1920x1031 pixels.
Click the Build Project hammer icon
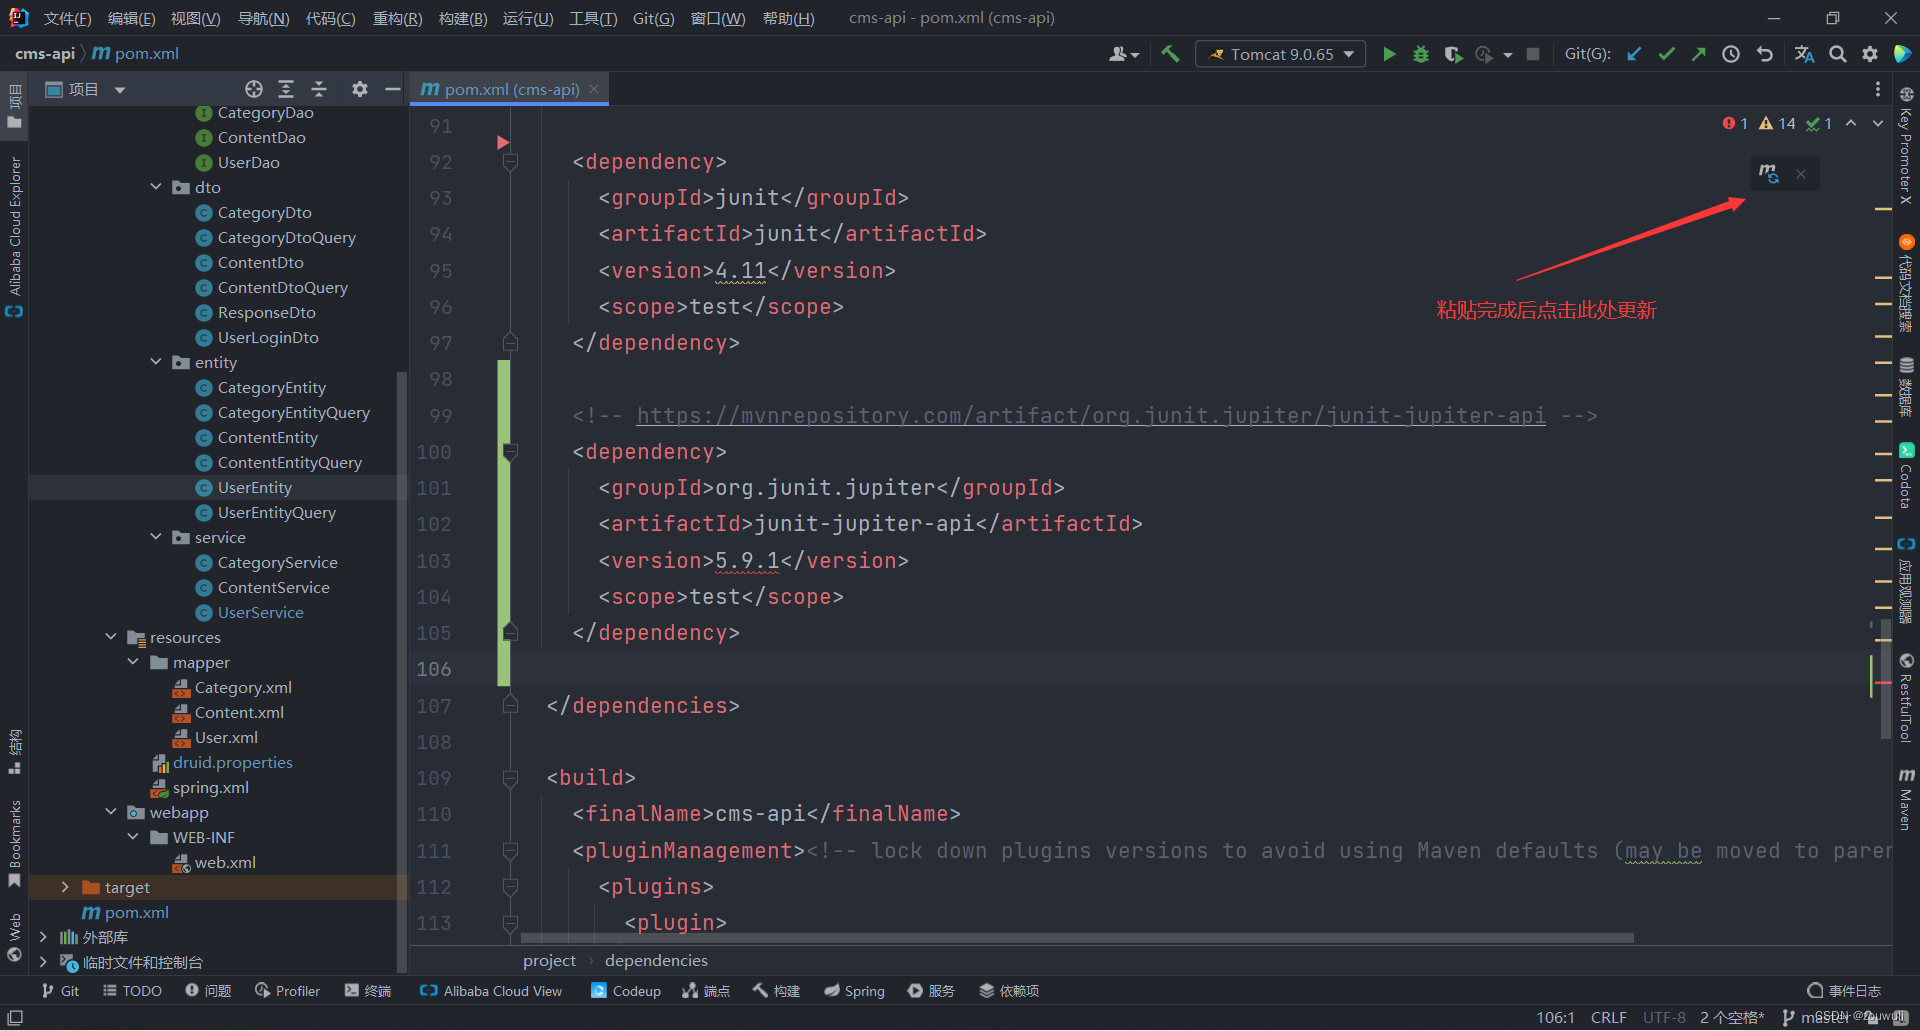point(1170,54)
